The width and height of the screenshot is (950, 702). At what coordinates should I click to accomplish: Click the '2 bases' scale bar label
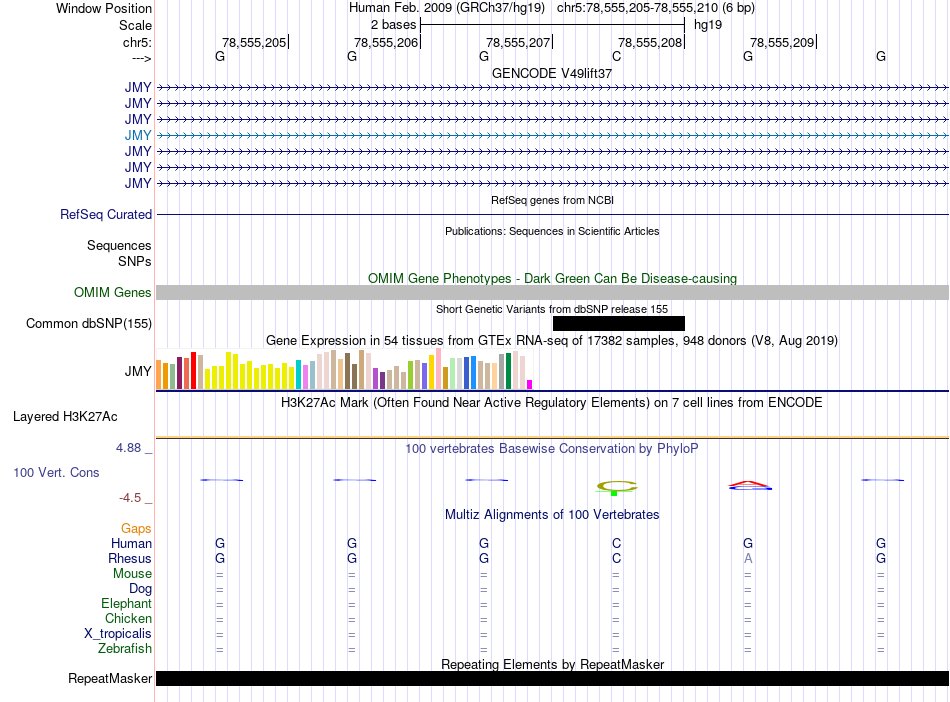[393, 25]
